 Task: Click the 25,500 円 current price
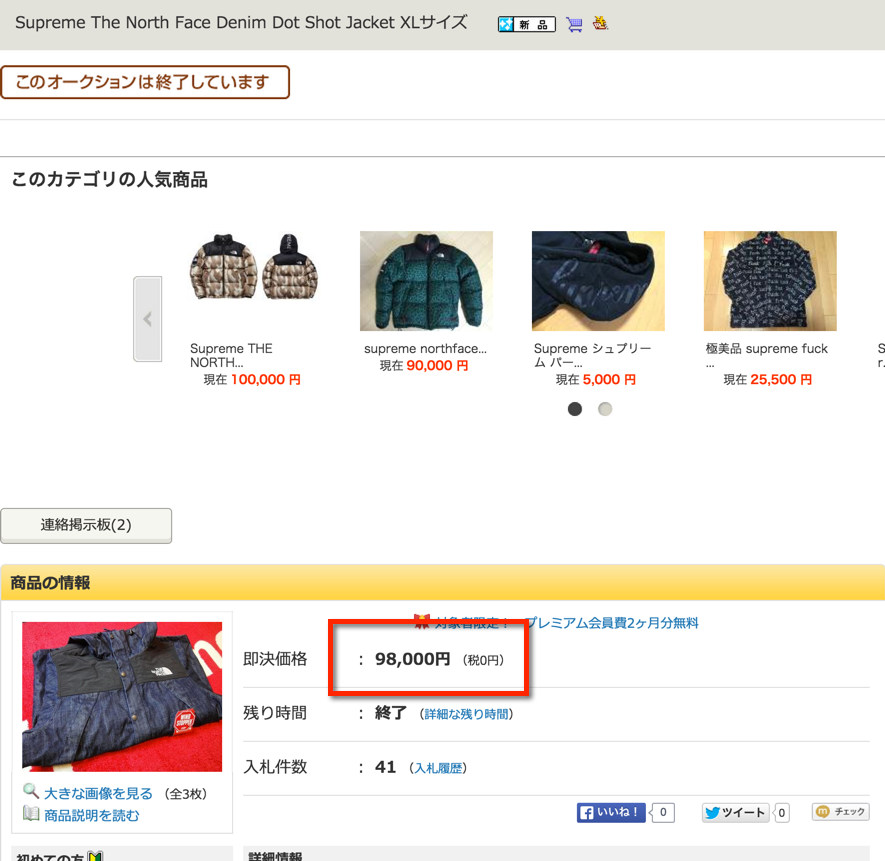coord(781,379)
